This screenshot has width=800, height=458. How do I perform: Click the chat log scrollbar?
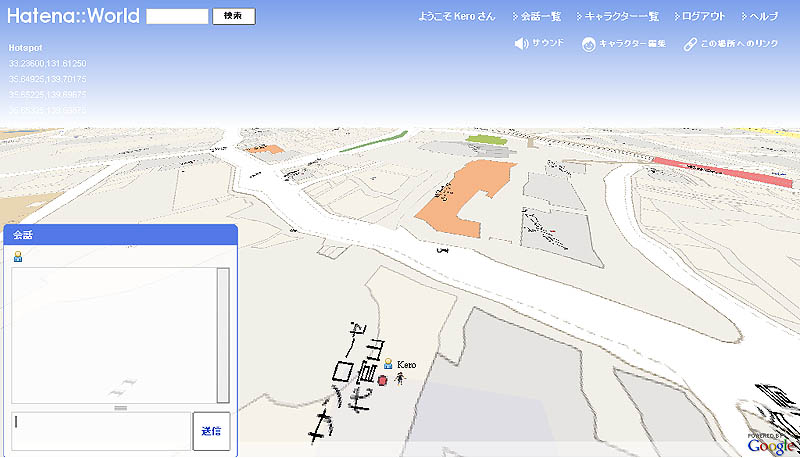pyautogui.click(x=223, y=336)
